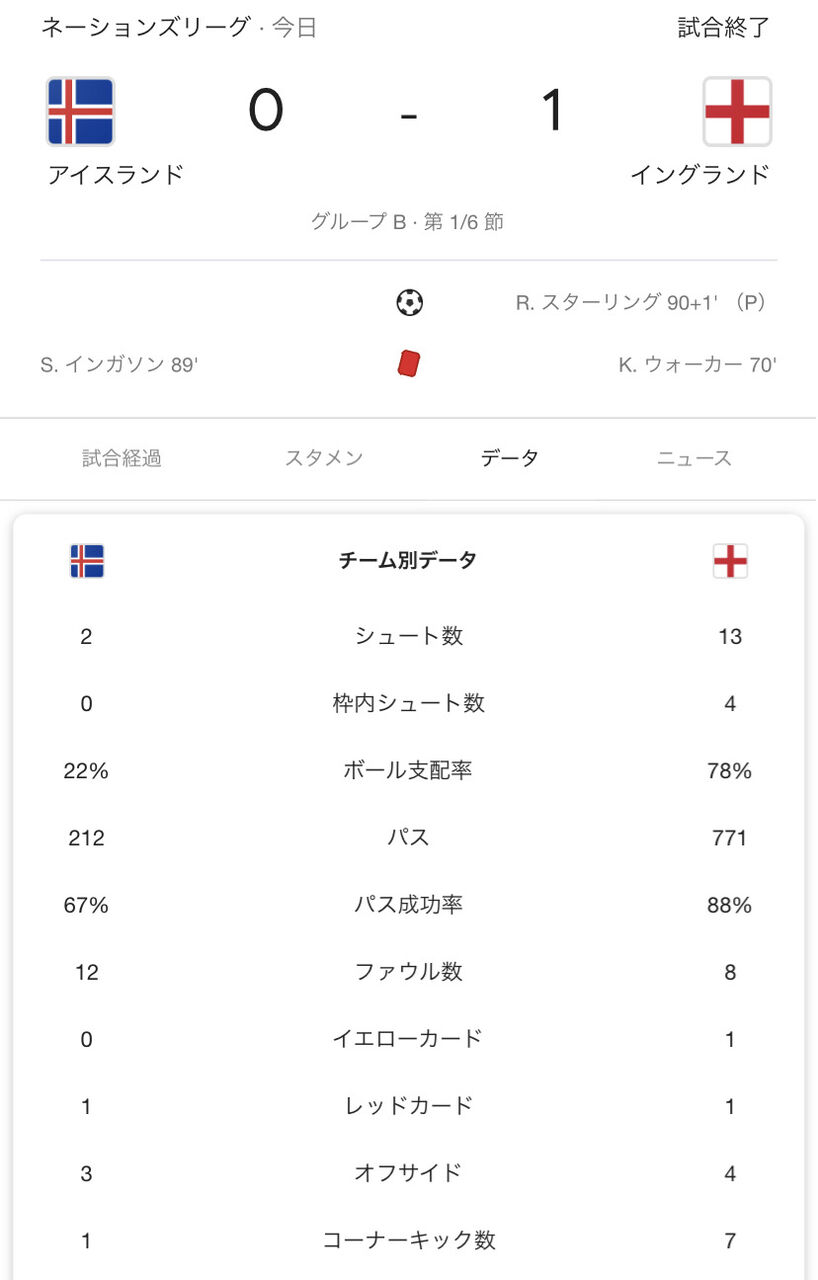
Task: Open the 試合経過 tab
Action: [x=122, y=459]
